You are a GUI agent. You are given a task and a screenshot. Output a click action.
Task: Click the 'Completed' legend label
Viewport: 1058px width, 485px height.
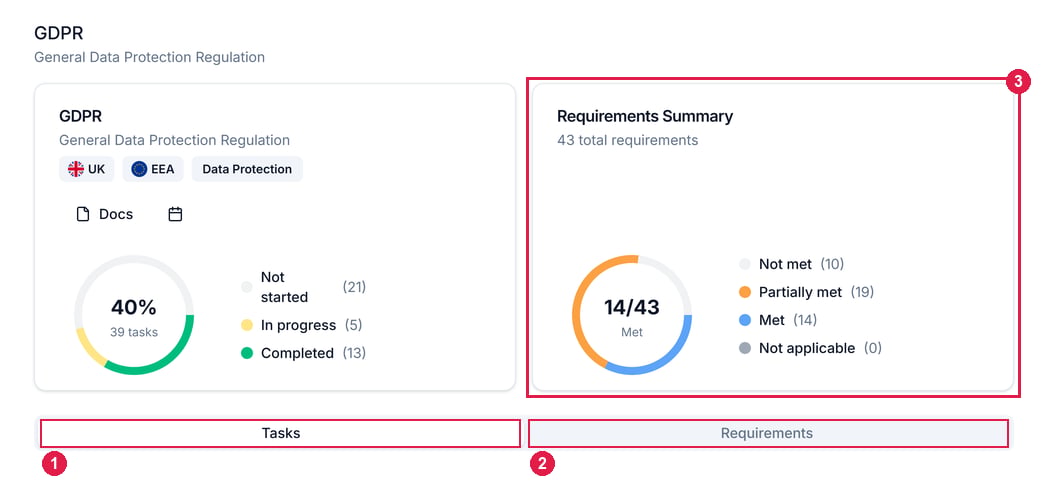pos(297,353)
